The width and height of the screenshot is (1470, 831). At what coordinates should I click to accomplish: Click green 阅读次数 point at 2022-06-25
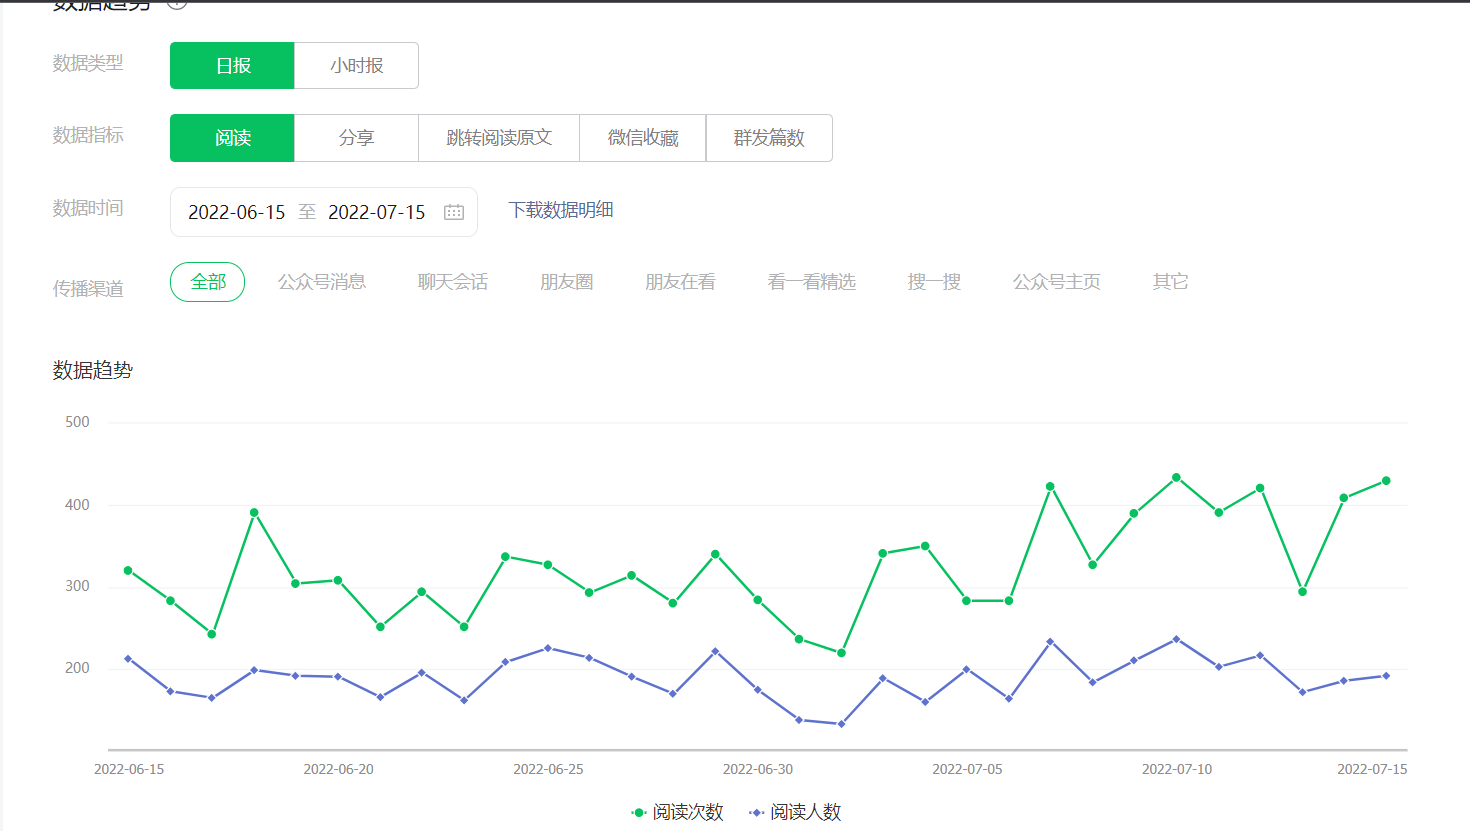[548, 565]
